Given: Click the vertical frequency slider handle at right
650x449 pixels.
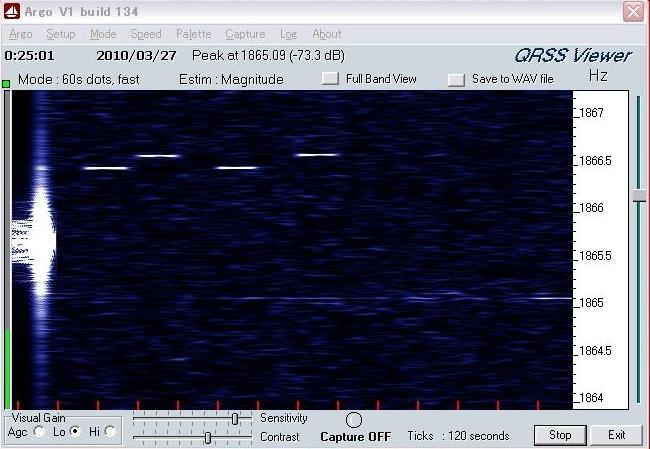Looking at the screenshot, I should [x=640, y=197].
